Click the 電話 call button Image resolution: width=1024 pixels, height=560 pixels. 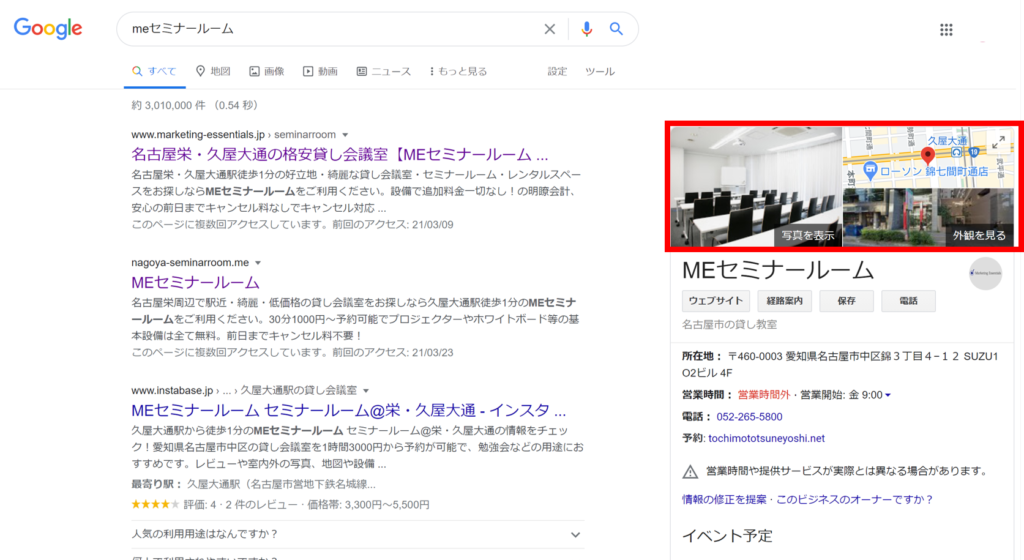(908, 301)
